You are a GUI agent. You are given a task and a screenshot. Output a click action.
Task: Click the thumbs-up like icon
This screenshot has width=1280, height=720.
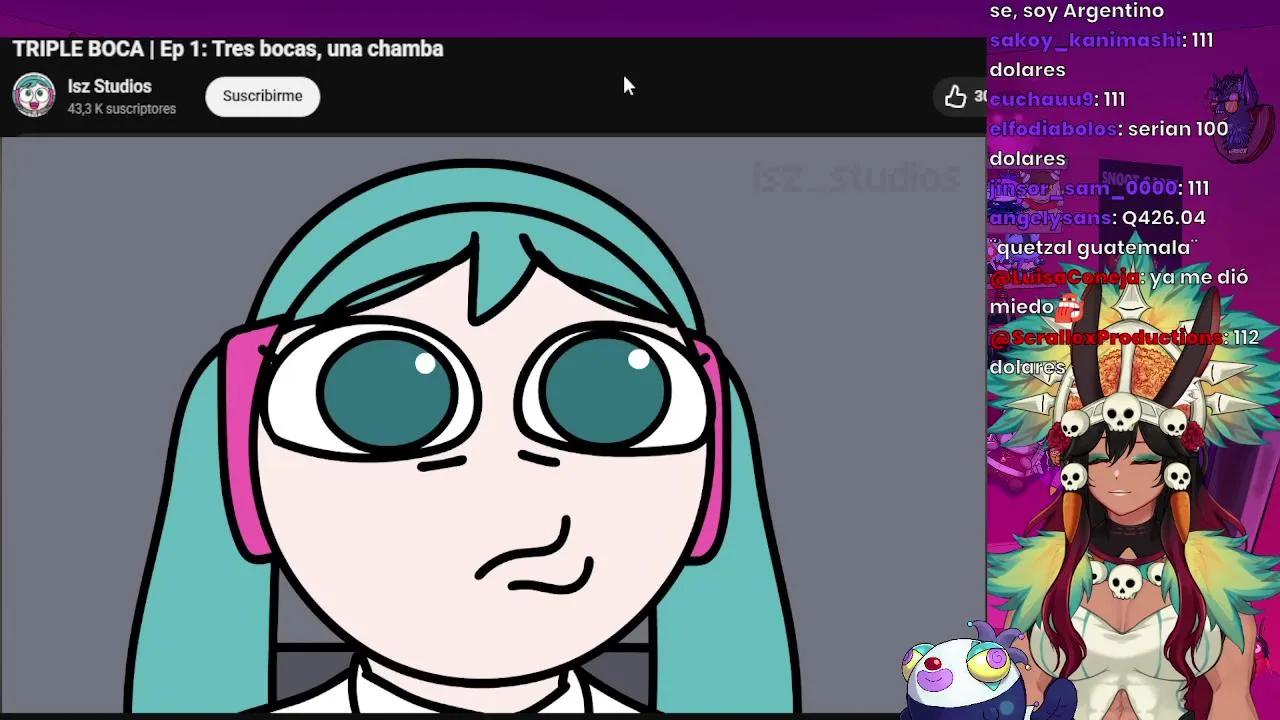(955, 96)
